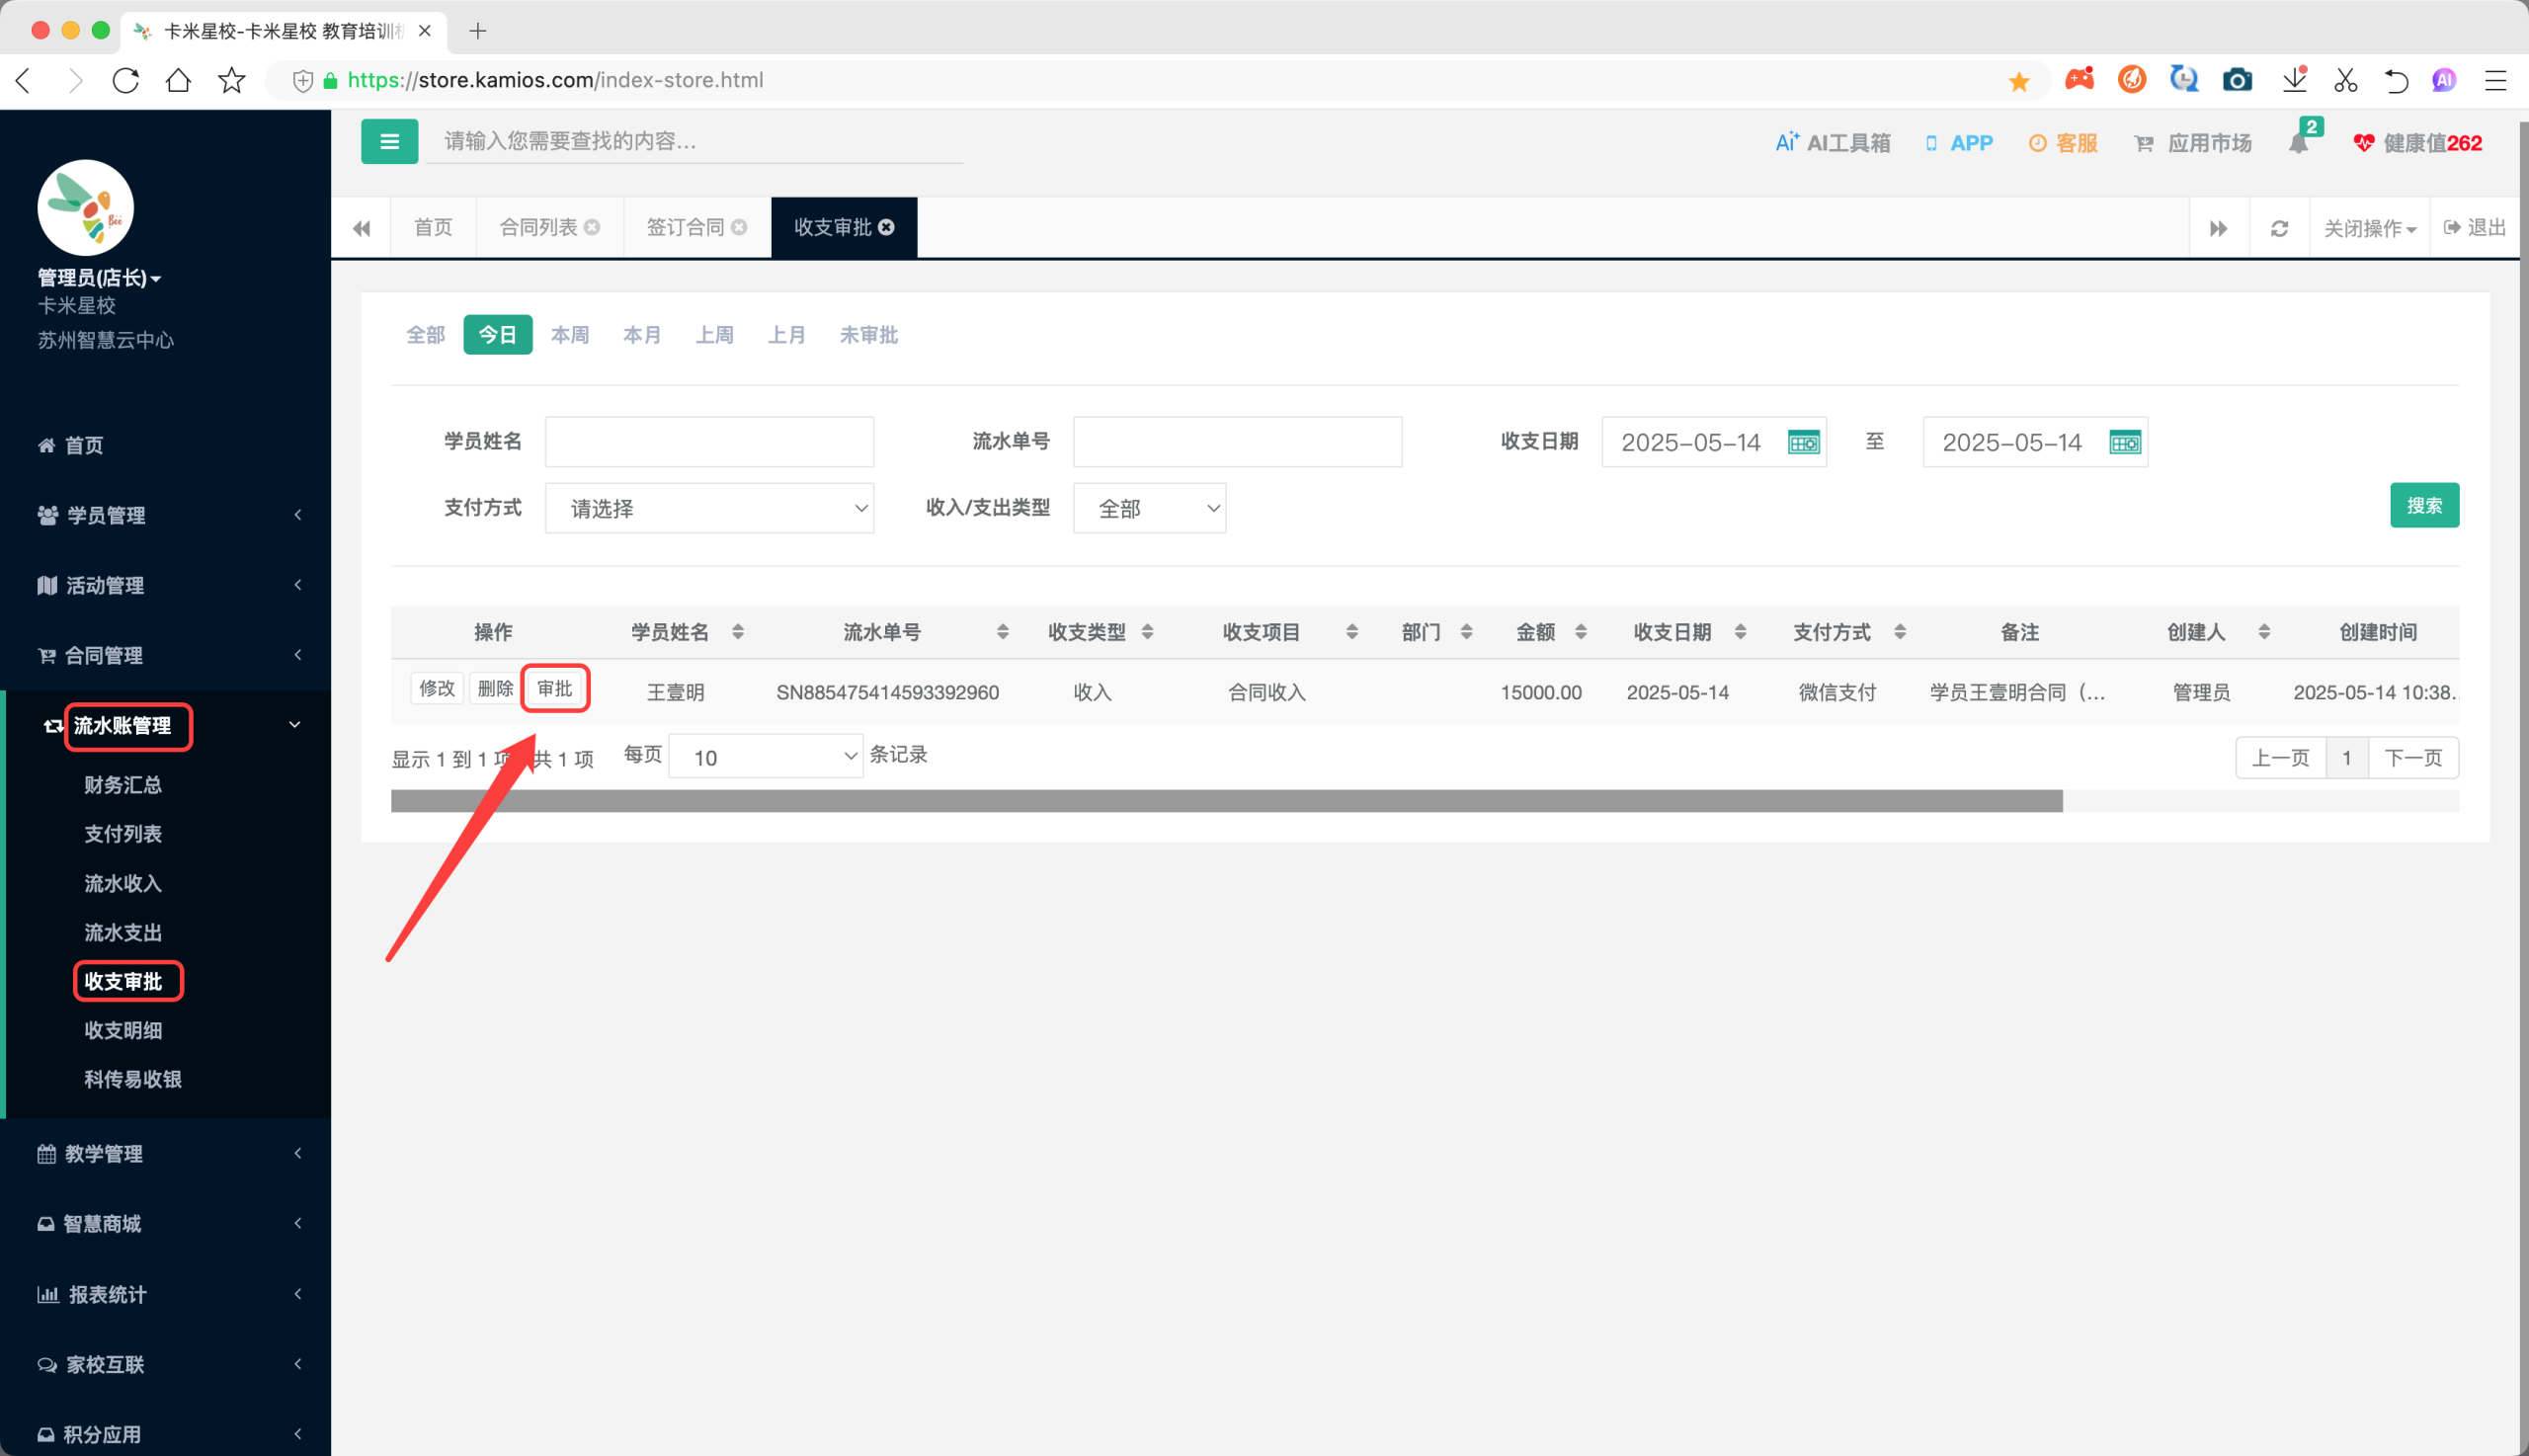The width and height of the screenshot is (2529, 1456).
Task: Select the 本周 filter tab
Action: pos(570,335)
